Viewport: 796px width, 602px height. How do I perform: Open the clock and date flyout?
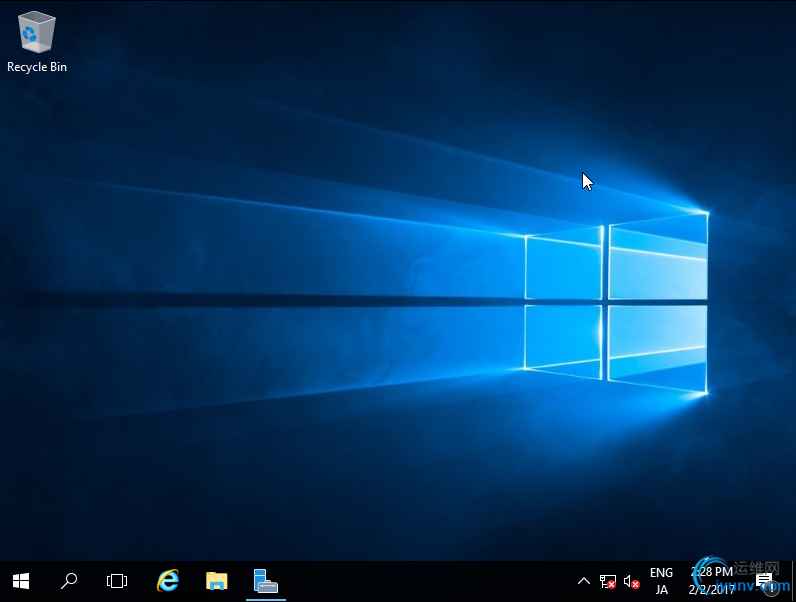click(712, 581)
